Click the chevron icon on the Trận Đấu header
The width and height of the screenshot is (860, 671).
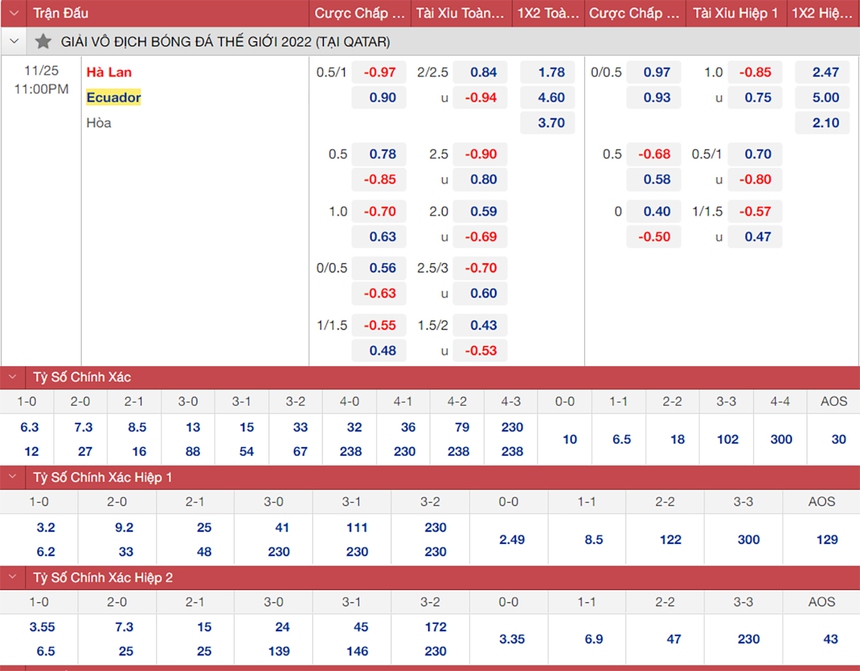point(13,13)
